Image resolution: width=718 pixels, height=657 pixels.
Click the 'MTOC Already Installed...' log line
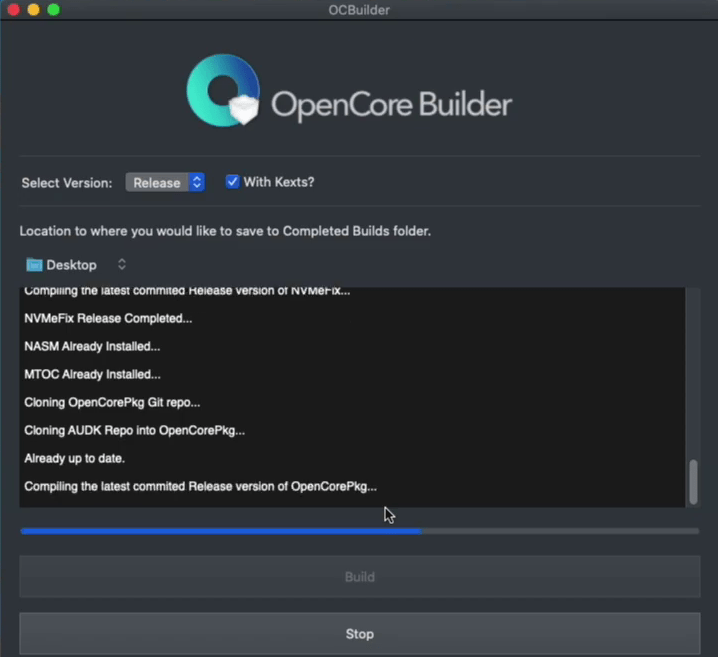tap(92, 375)
